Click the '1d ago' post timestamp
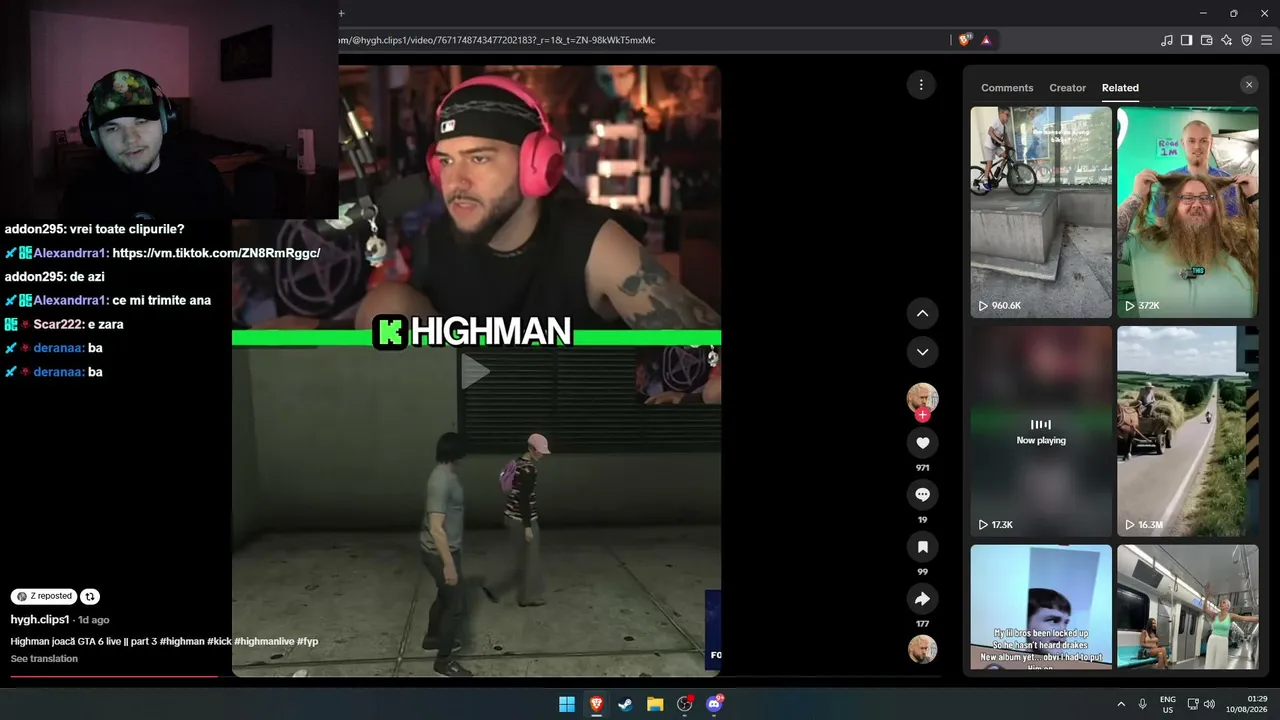Image resolution: width=1280 pixels, height=720 pixels. click(x=93, y=620)
